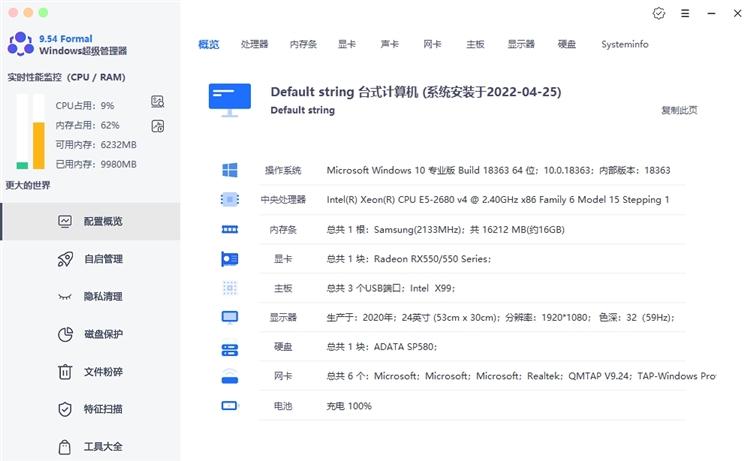This screenshot has width=750, height=461.
Task: Click the 工具大全 bag icon
Action: click(x=65, y=447)
